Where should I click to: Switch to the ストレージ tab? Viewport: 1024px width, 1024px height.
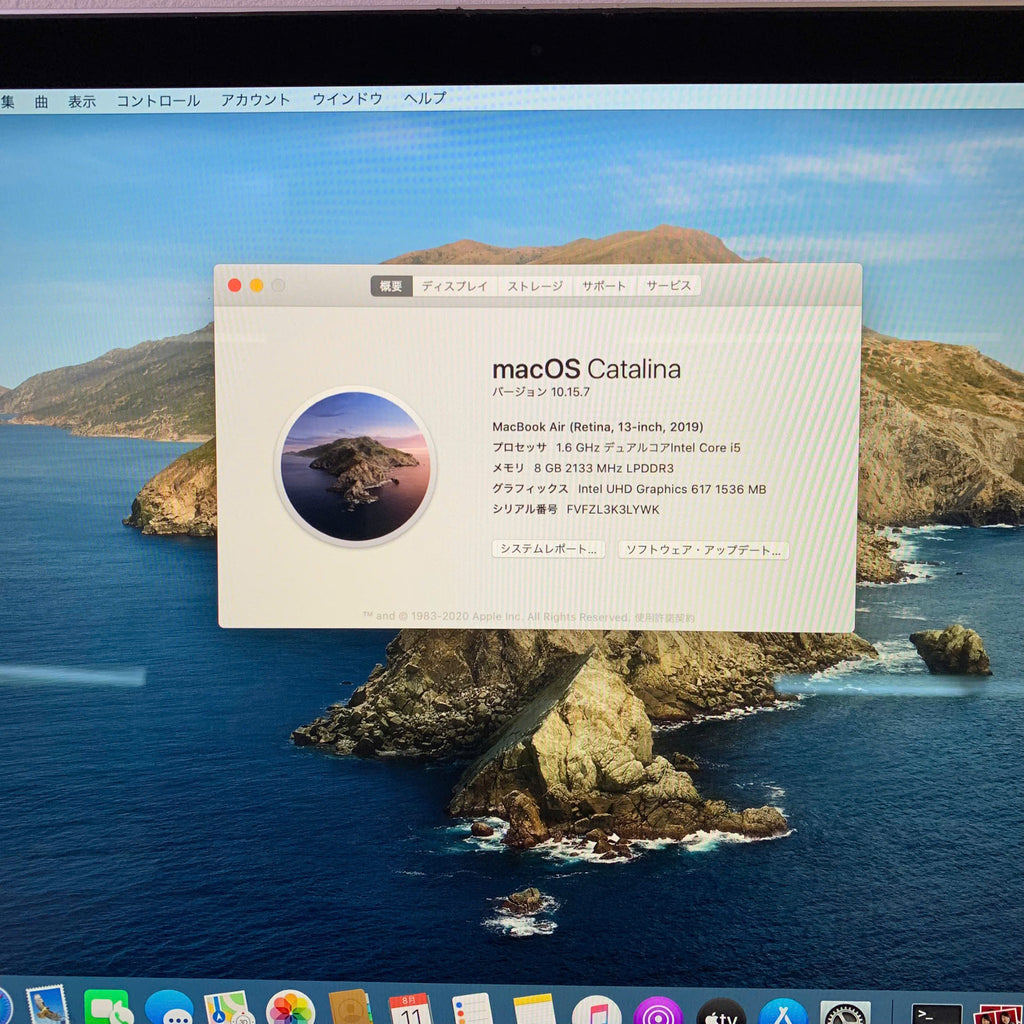point(535,286)
